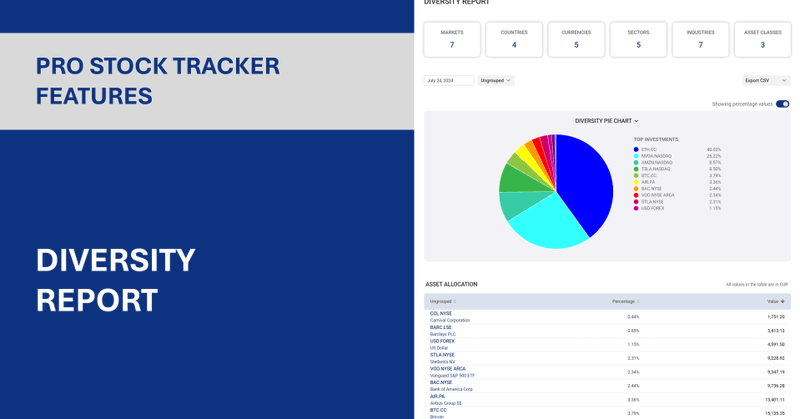Screen dimensions: 800x419
Task: Click the VOO.NYSE ARCA legend label
Action: [658, 195]
